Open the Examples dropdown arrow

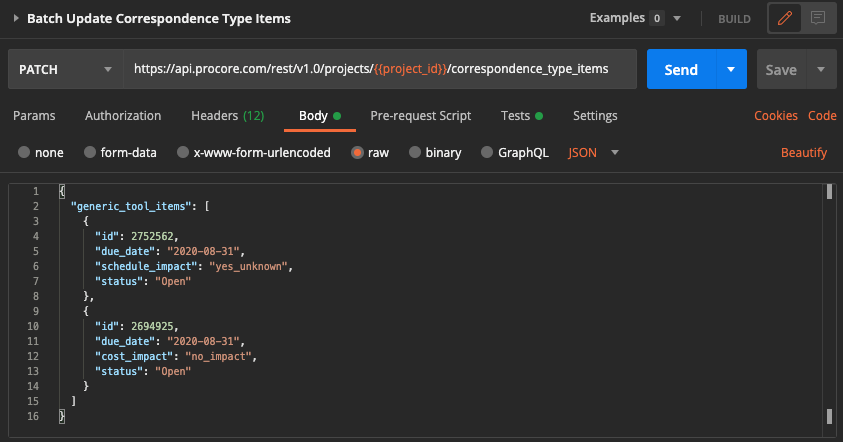(677, 18)
